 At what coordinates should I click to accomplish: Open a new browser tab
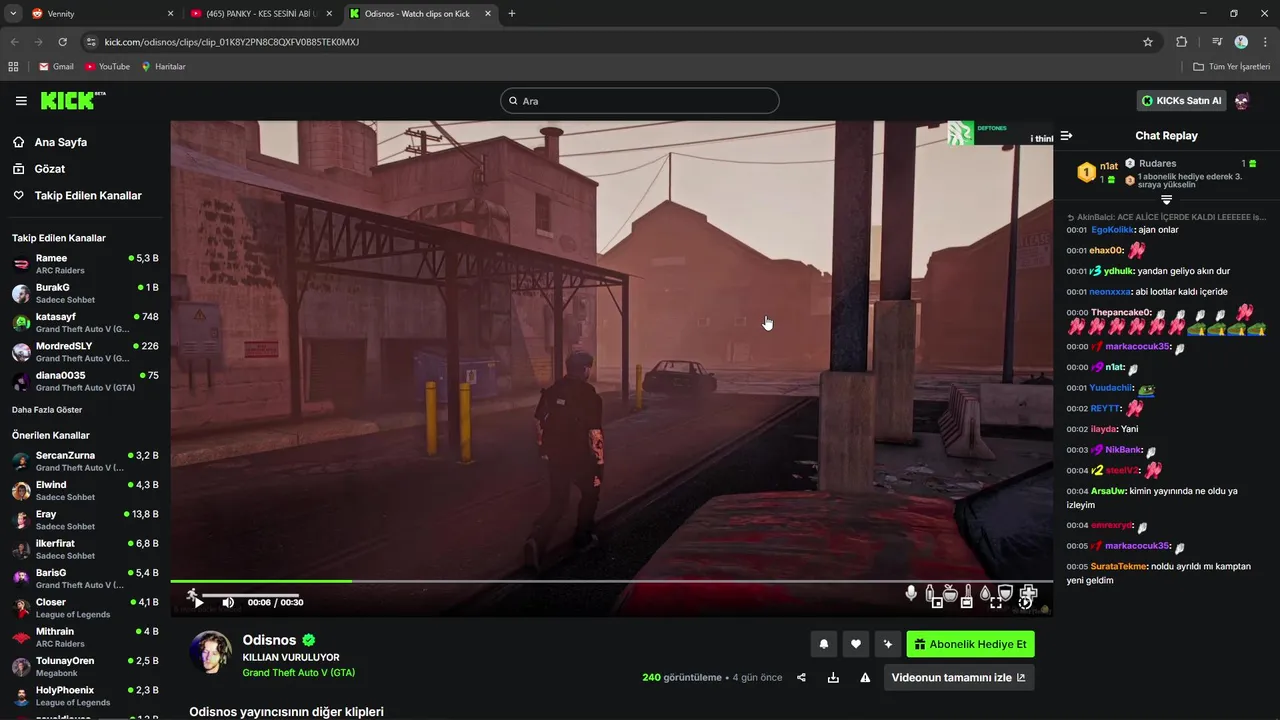coord(512,14)
